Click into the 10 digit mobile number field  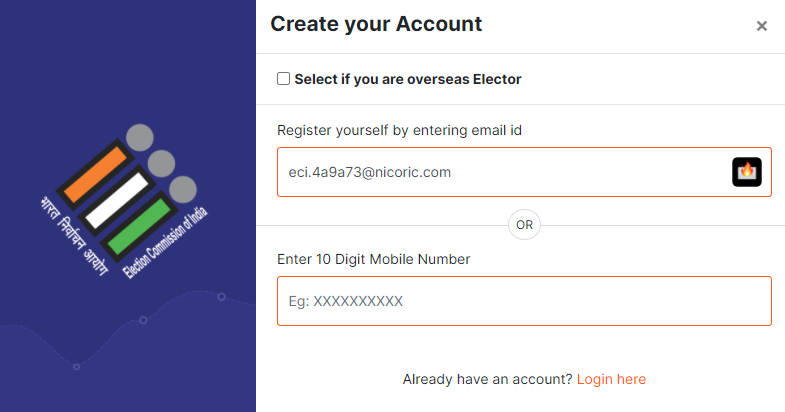[x=524, y=301]
